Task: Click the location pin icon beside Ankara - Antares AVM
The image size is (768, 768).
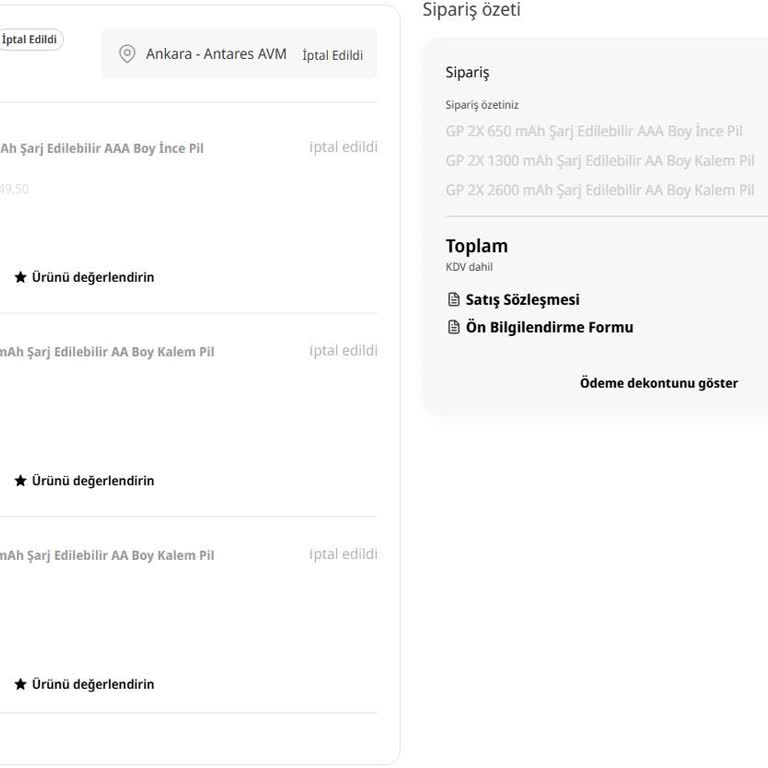Action: pyautogui.click(x=127, y=54)
